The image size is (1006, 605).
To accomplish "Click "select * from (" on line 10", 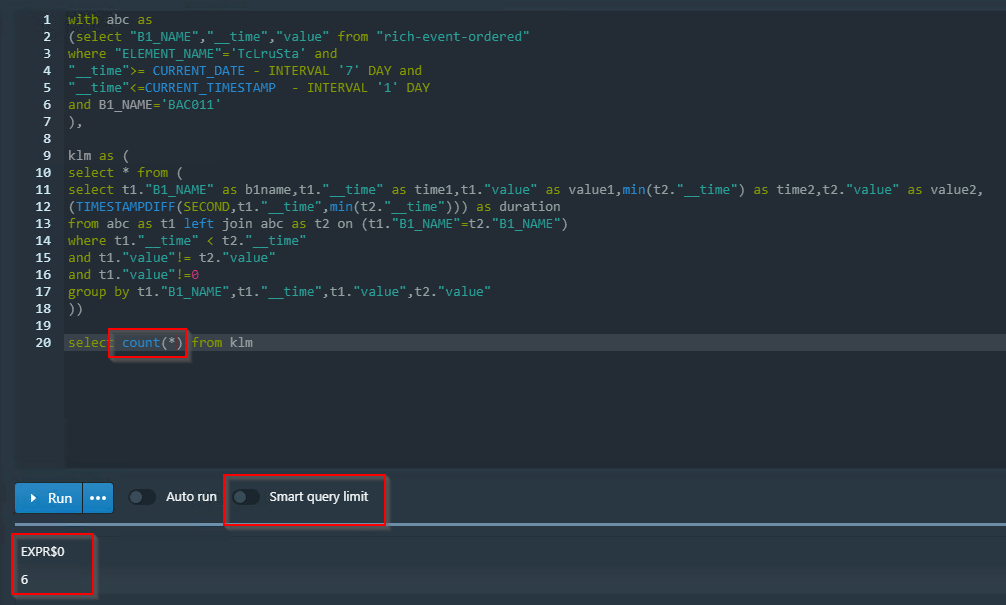I will (x=125, y=173).
